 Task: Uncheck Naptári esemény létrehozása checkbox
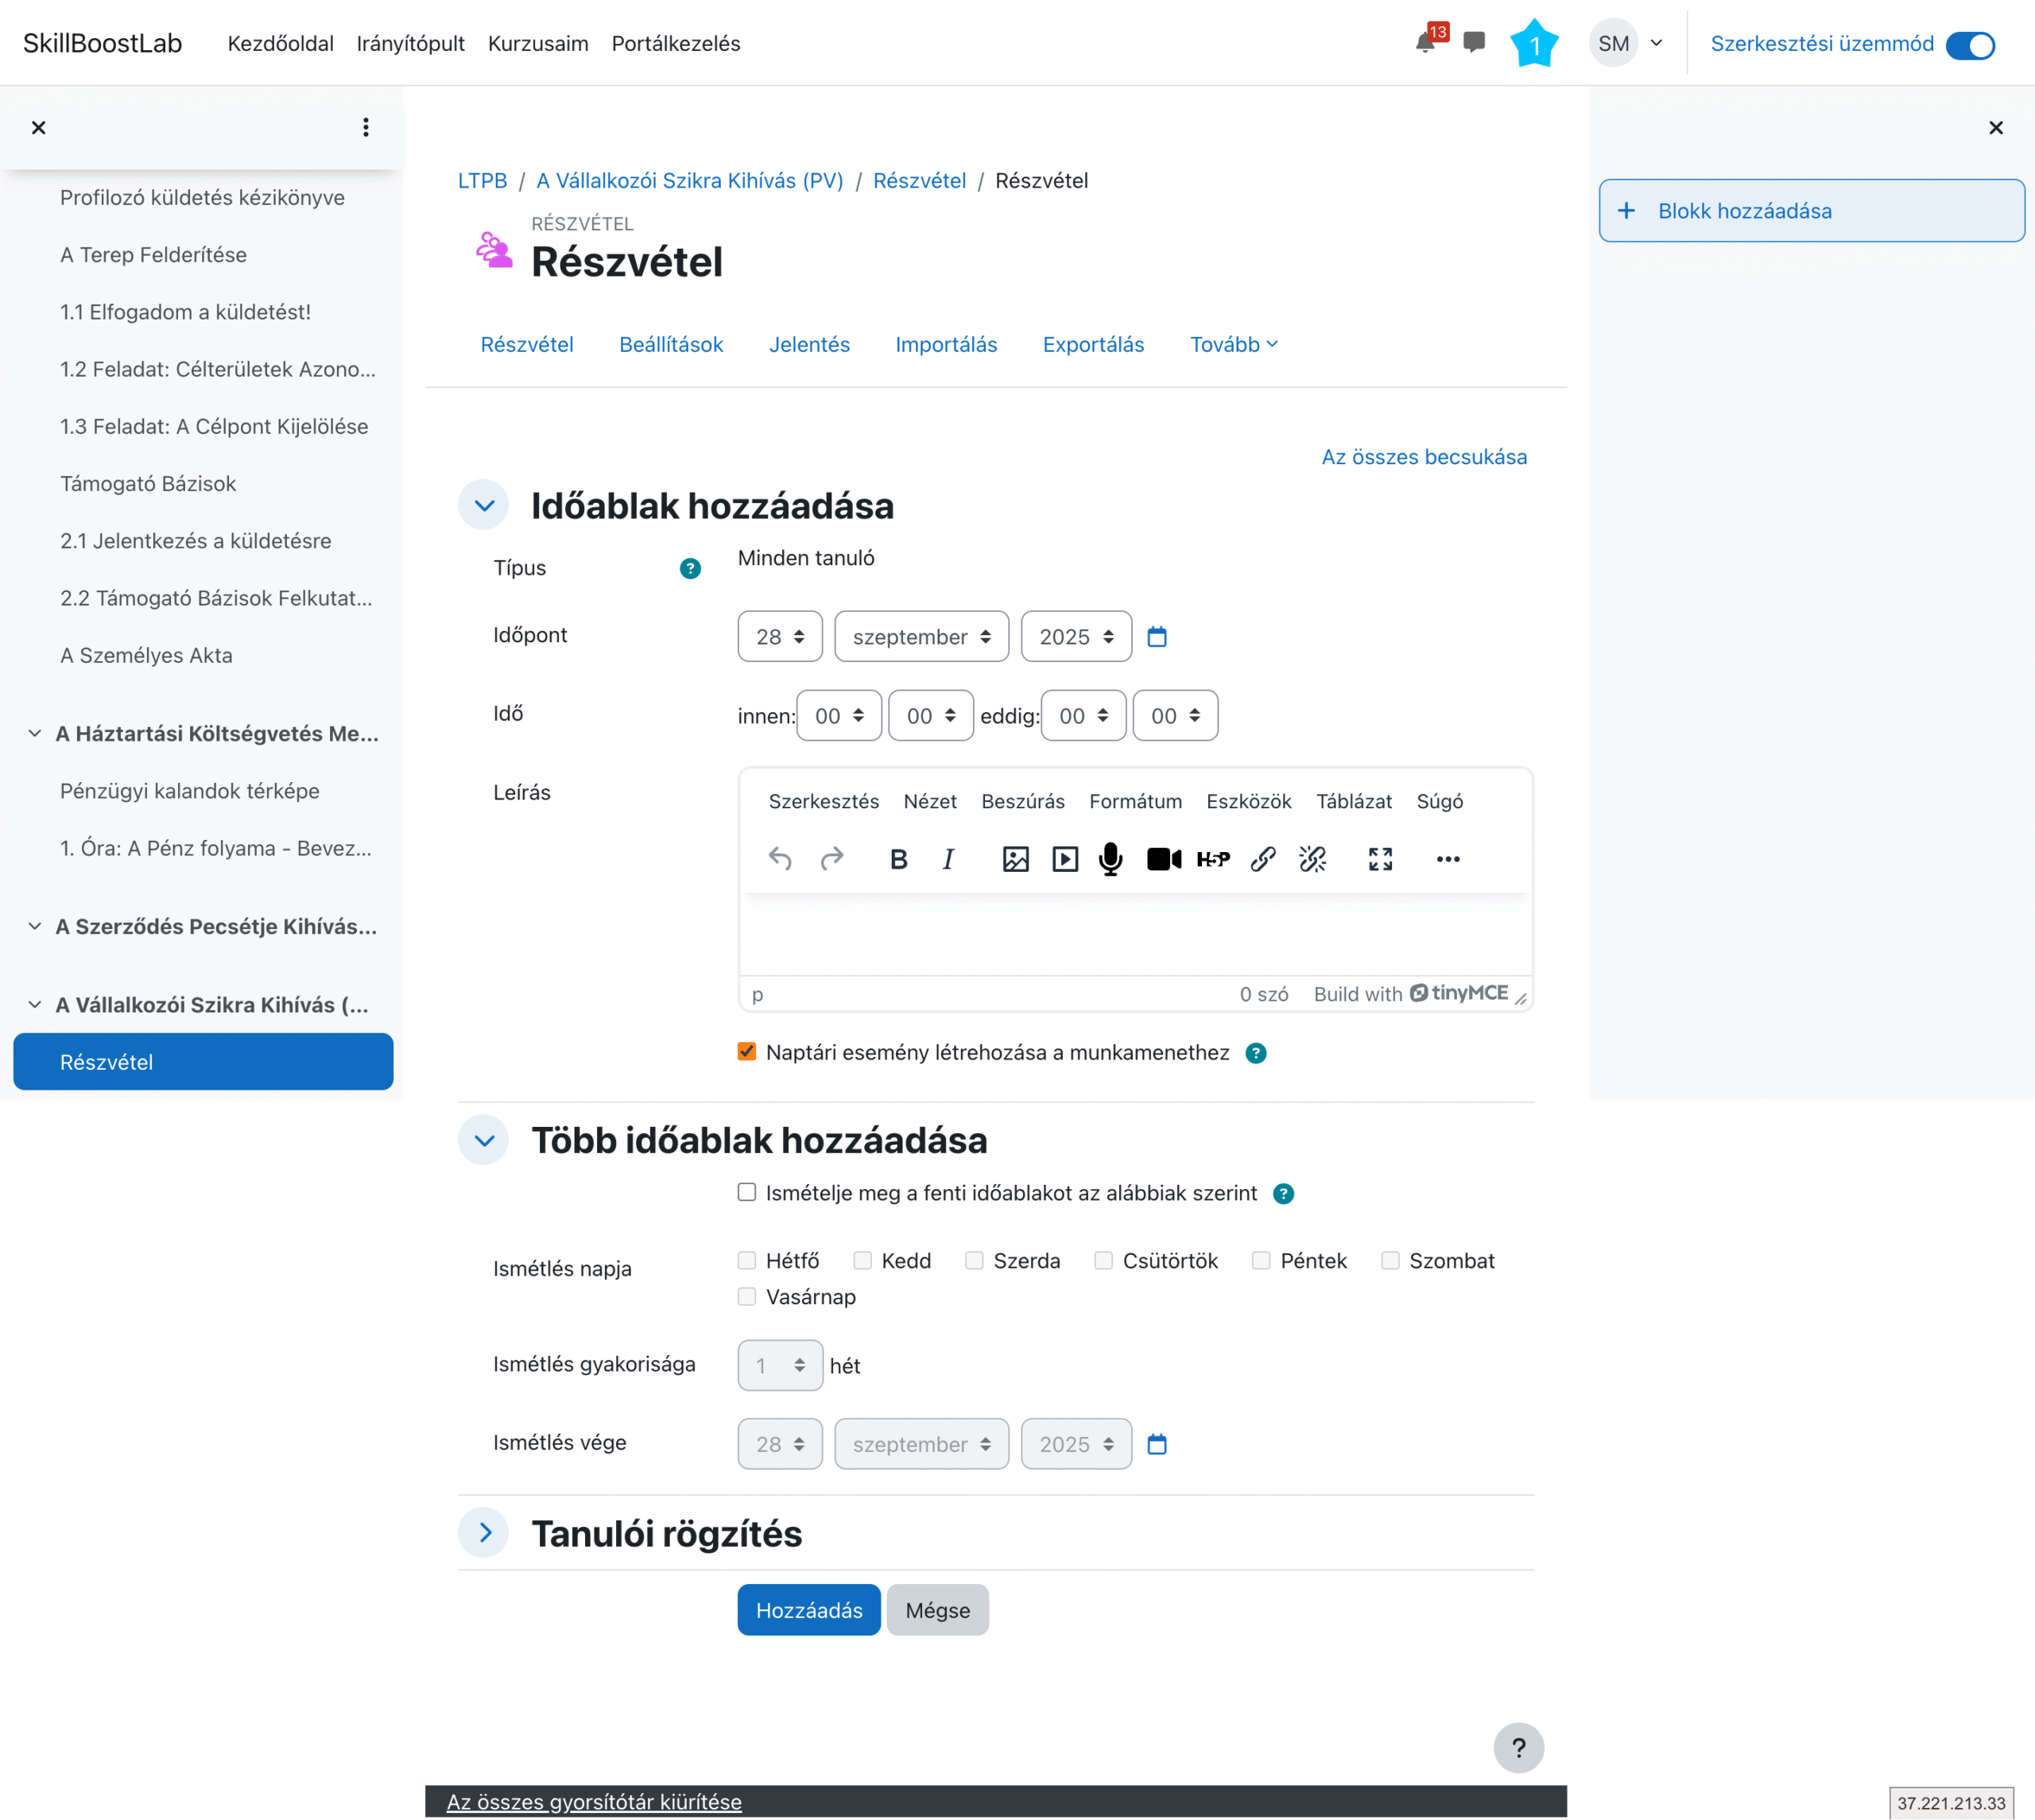pos(747,1051)
